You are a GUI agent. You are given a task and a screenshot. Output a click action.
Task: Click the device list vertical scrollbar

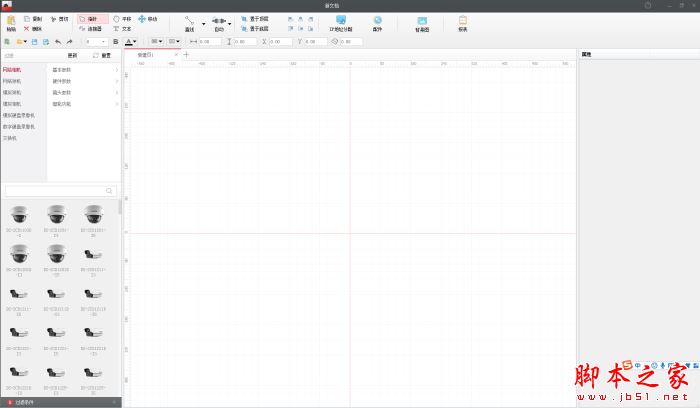[x=120, y=207]
